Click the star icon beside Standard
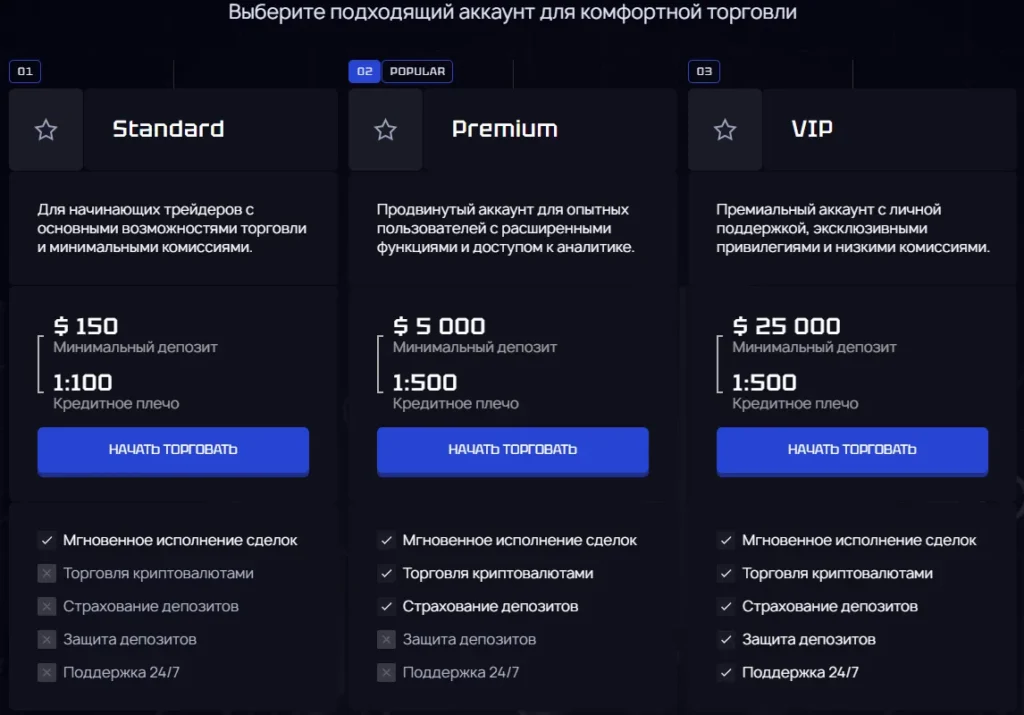Screen dimensions: 1024x715 pyautogui.click(x=46, y=130)
